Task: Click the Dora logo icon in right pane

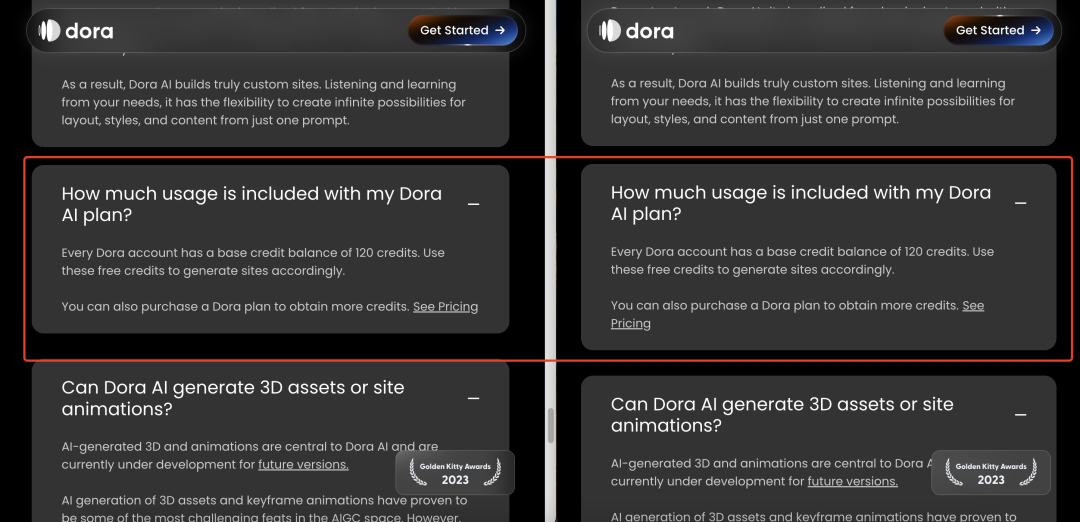Action: tap(610, 31)
